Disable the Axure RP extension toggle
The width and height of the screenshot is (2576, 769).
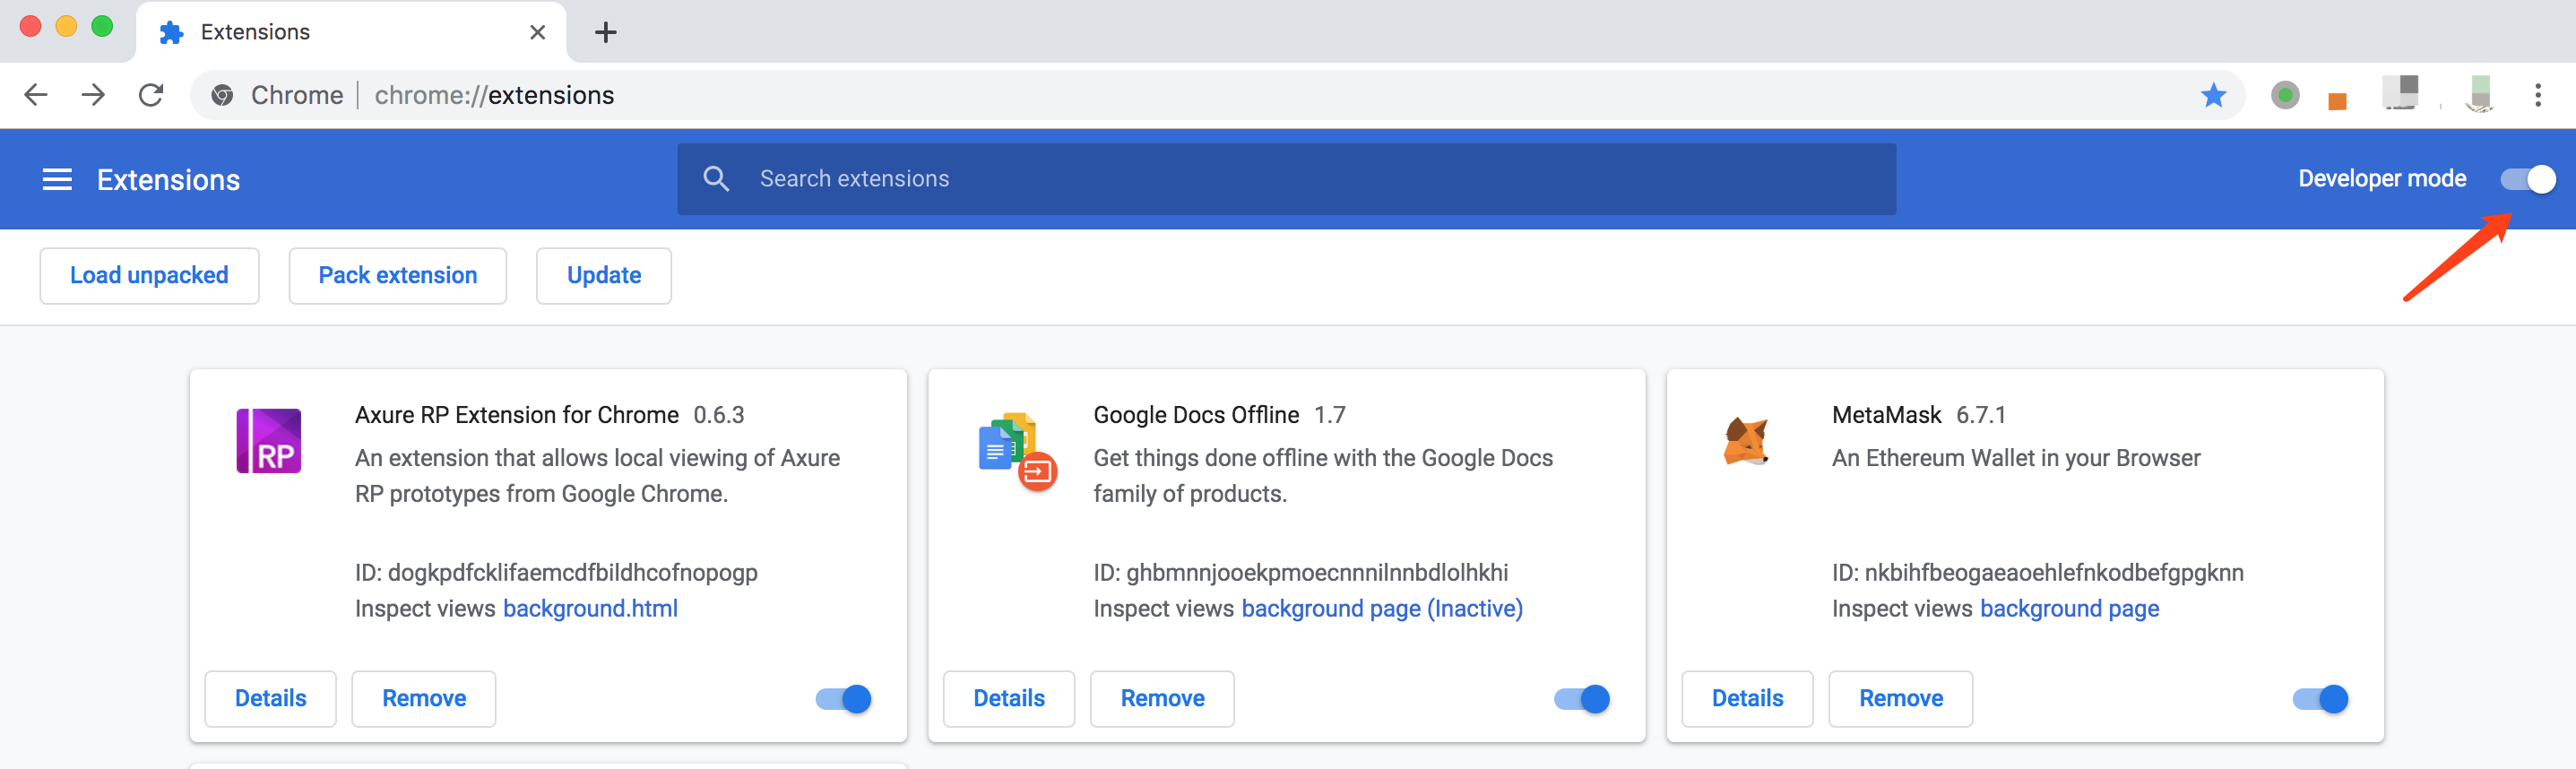coord(843,699)
